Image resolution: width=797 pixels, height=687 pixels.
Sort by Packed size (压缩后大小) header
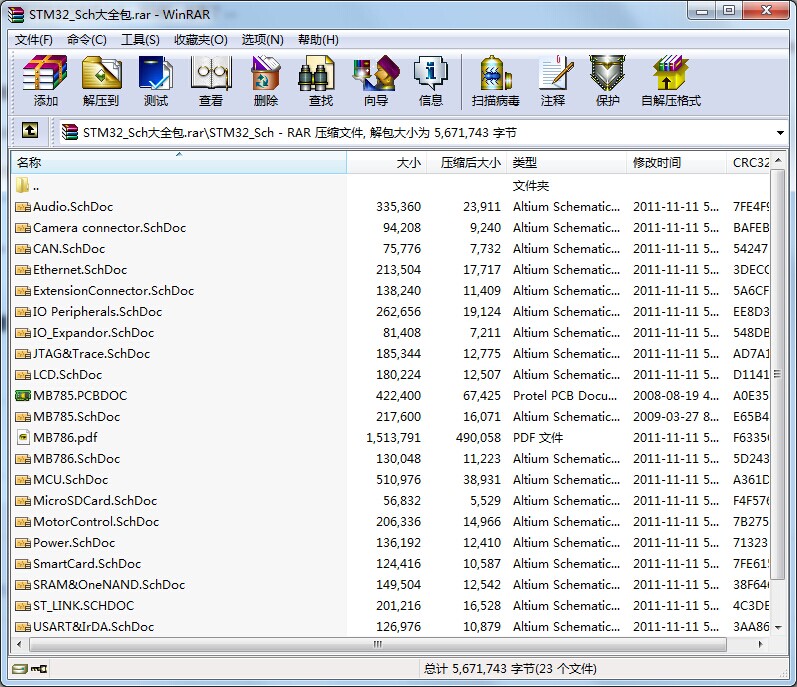467,163
